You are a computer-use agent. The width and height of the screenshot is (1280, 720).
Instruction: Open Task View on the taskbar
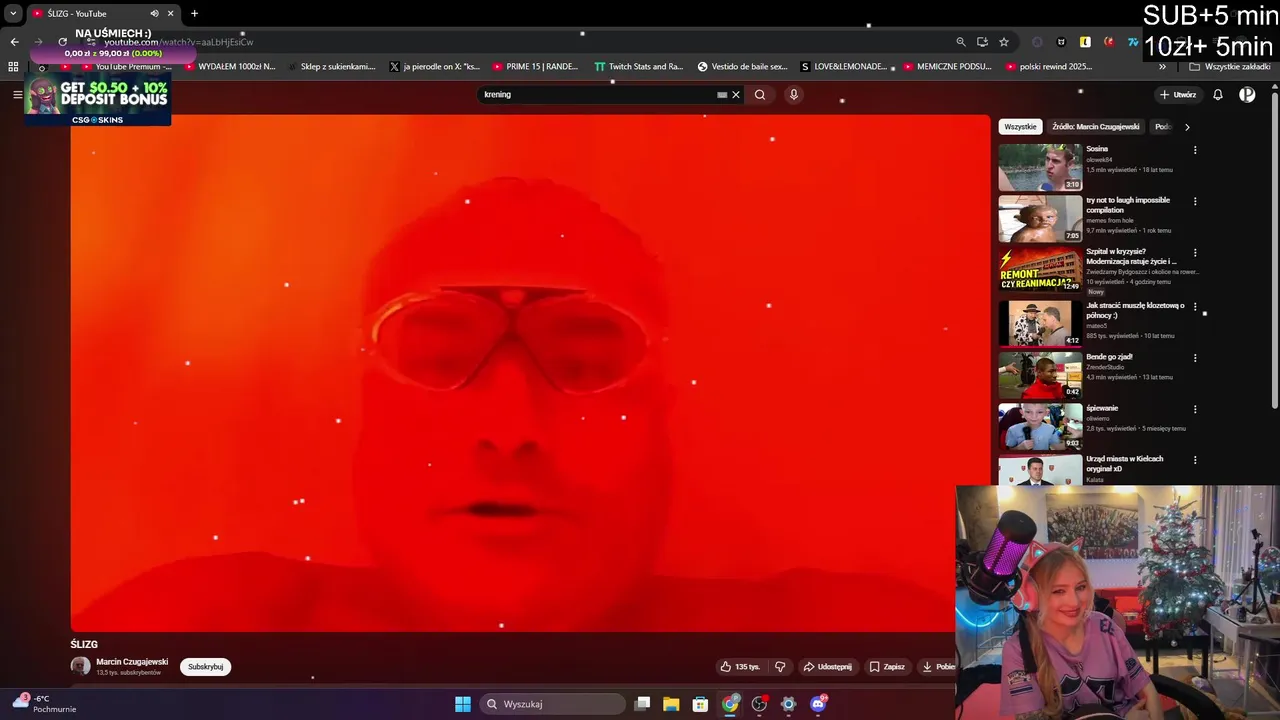[x=643, y=704]
